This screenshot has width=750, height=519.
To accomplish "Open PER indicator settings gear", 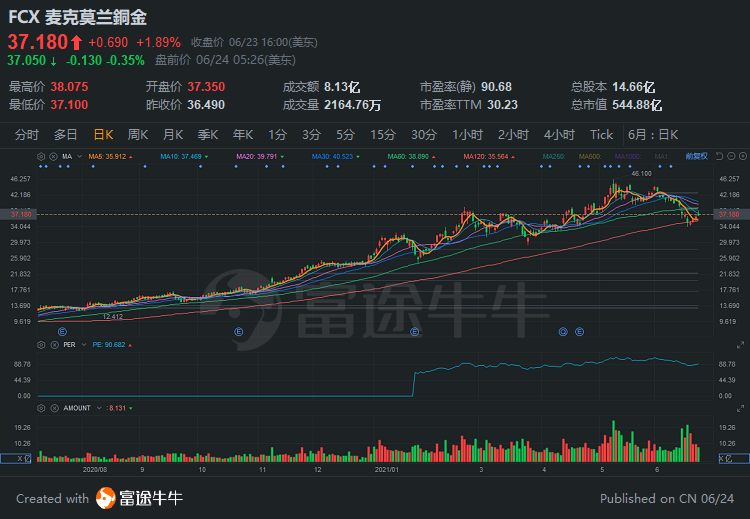I will point(42,345).
